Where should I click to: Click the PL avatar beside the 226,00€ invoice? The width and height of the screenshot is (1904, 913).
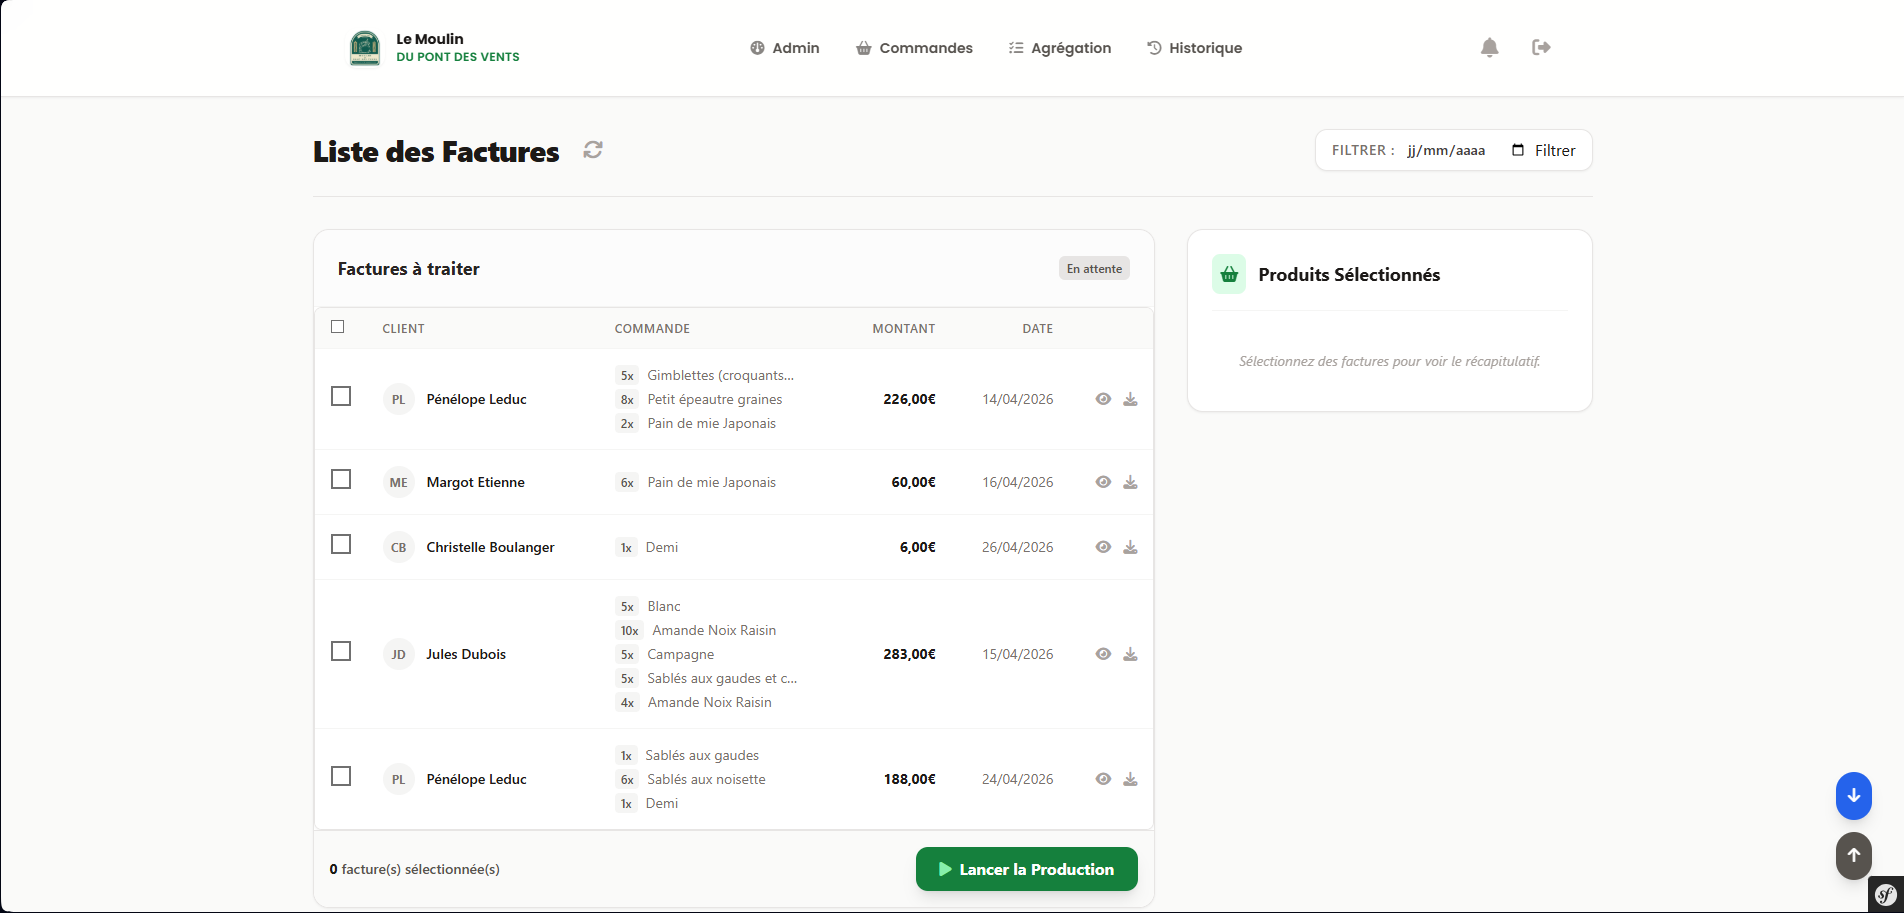pos(399,399)
